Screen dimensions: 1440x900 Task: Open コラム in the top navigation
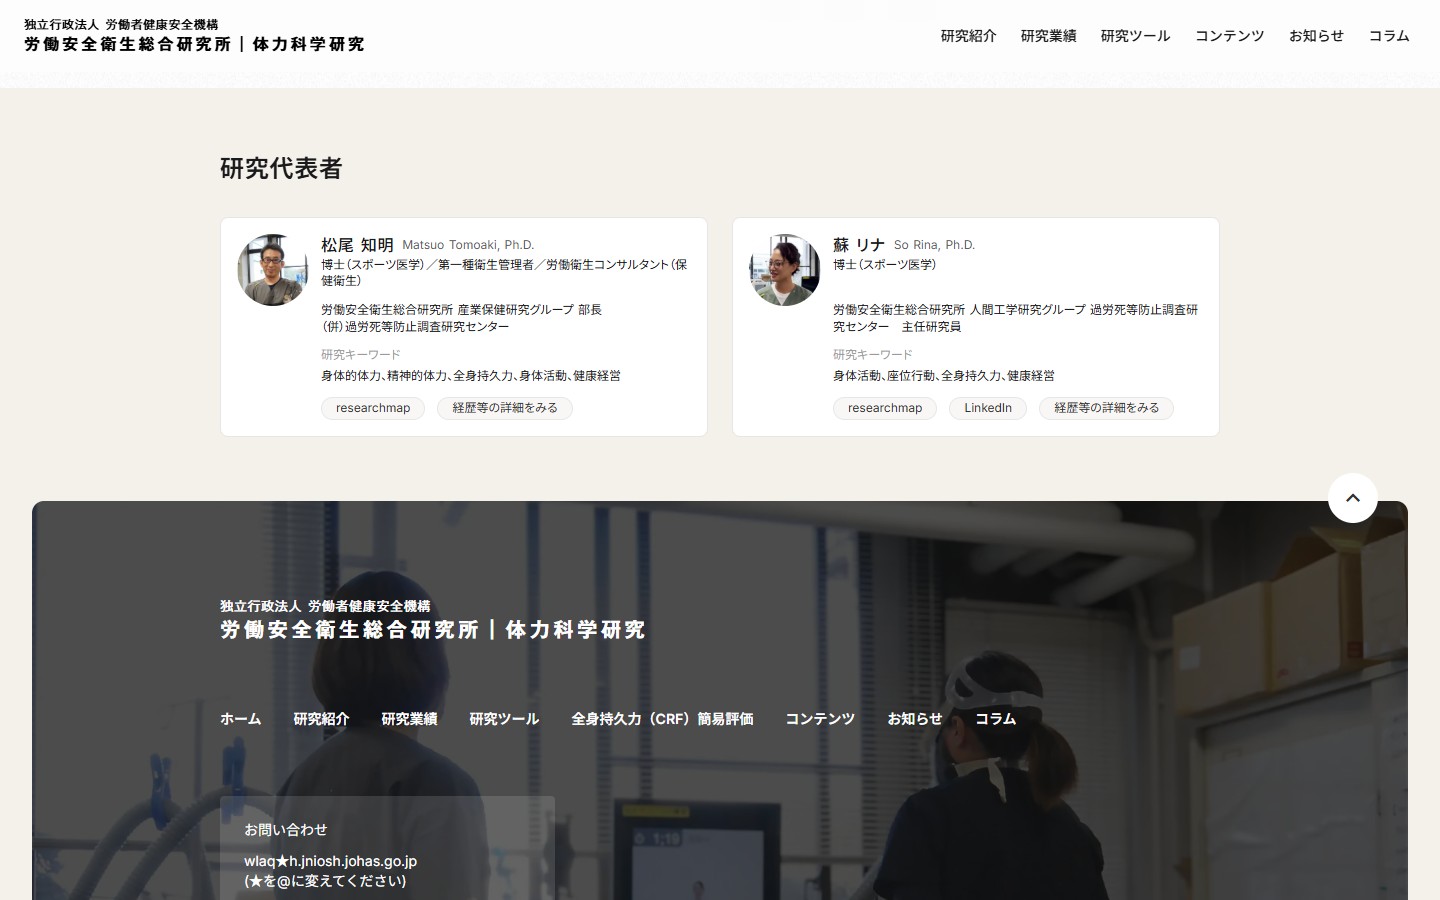[x=1389, y=36]
